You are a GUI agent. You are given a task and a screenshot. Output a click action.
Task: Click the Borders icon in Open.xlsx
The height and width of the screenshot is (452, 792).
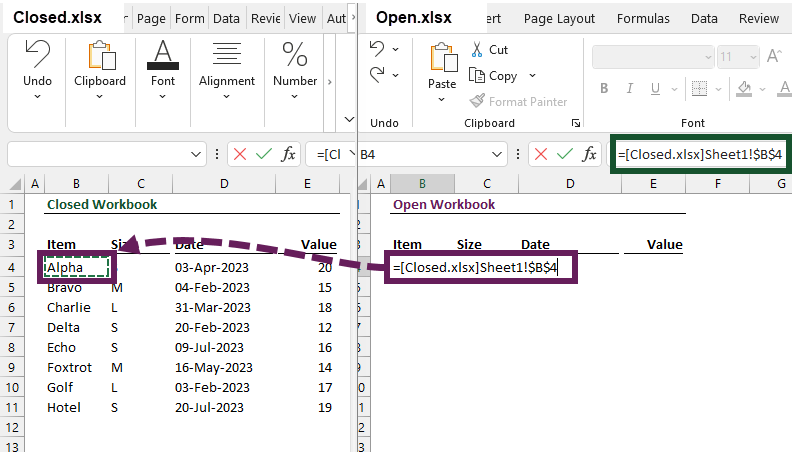point(699,89)
